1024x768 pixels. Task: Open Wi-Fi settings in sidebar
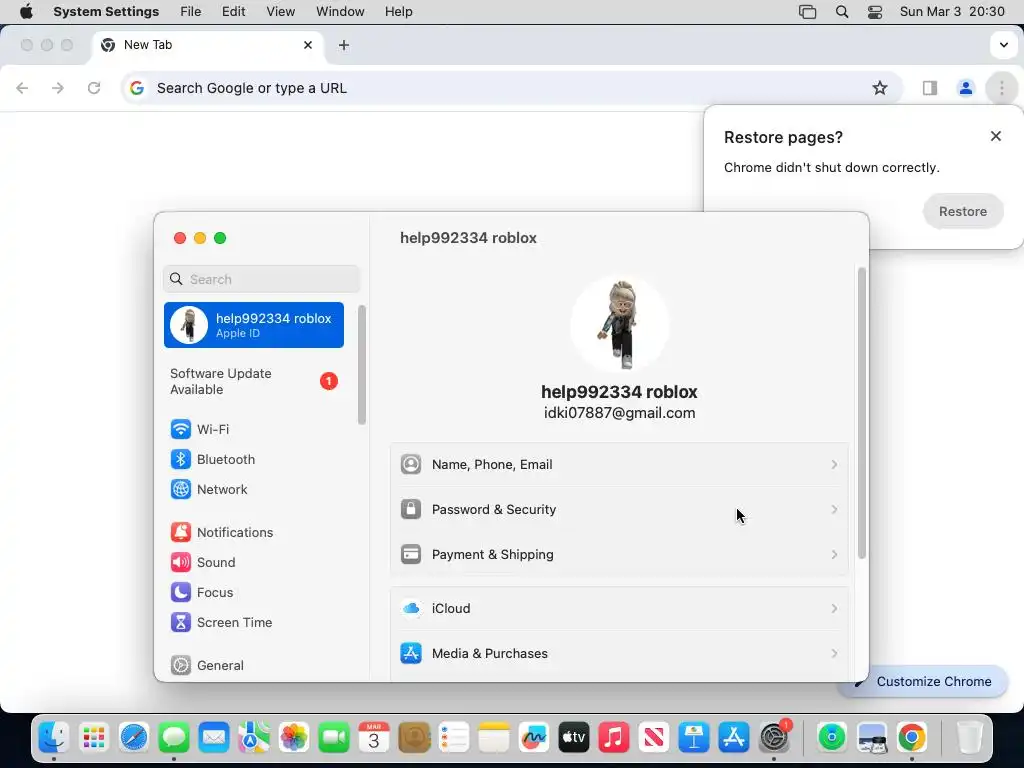click(200, 429)
